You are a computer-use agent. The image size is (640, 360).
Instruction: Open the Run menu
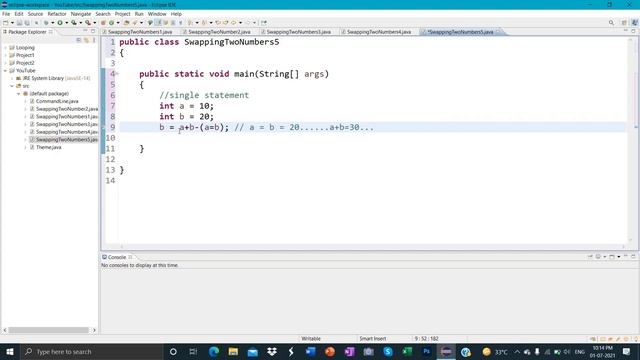pos(139,14)
